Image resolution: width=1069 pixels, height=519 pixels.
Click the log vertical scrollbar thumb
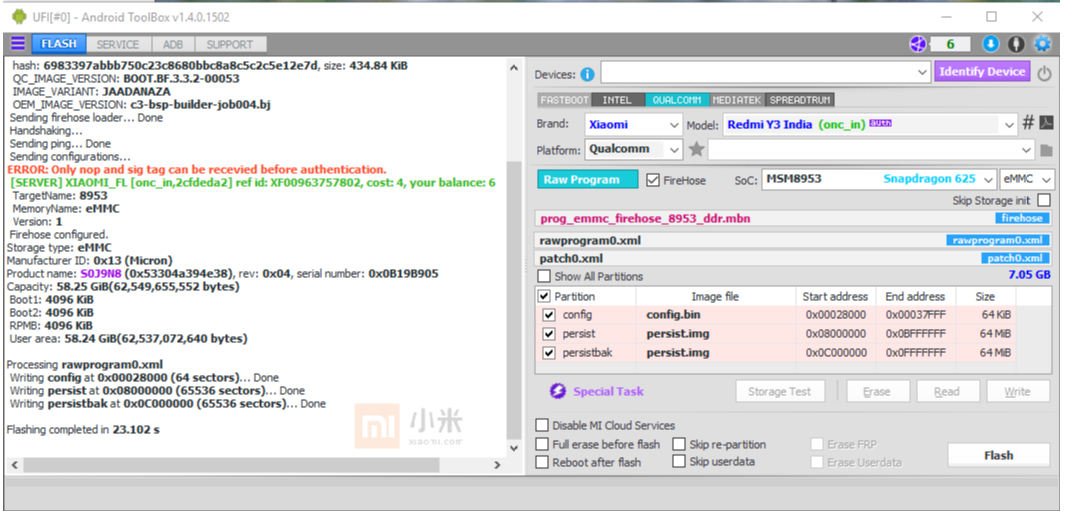pos(515,300)
